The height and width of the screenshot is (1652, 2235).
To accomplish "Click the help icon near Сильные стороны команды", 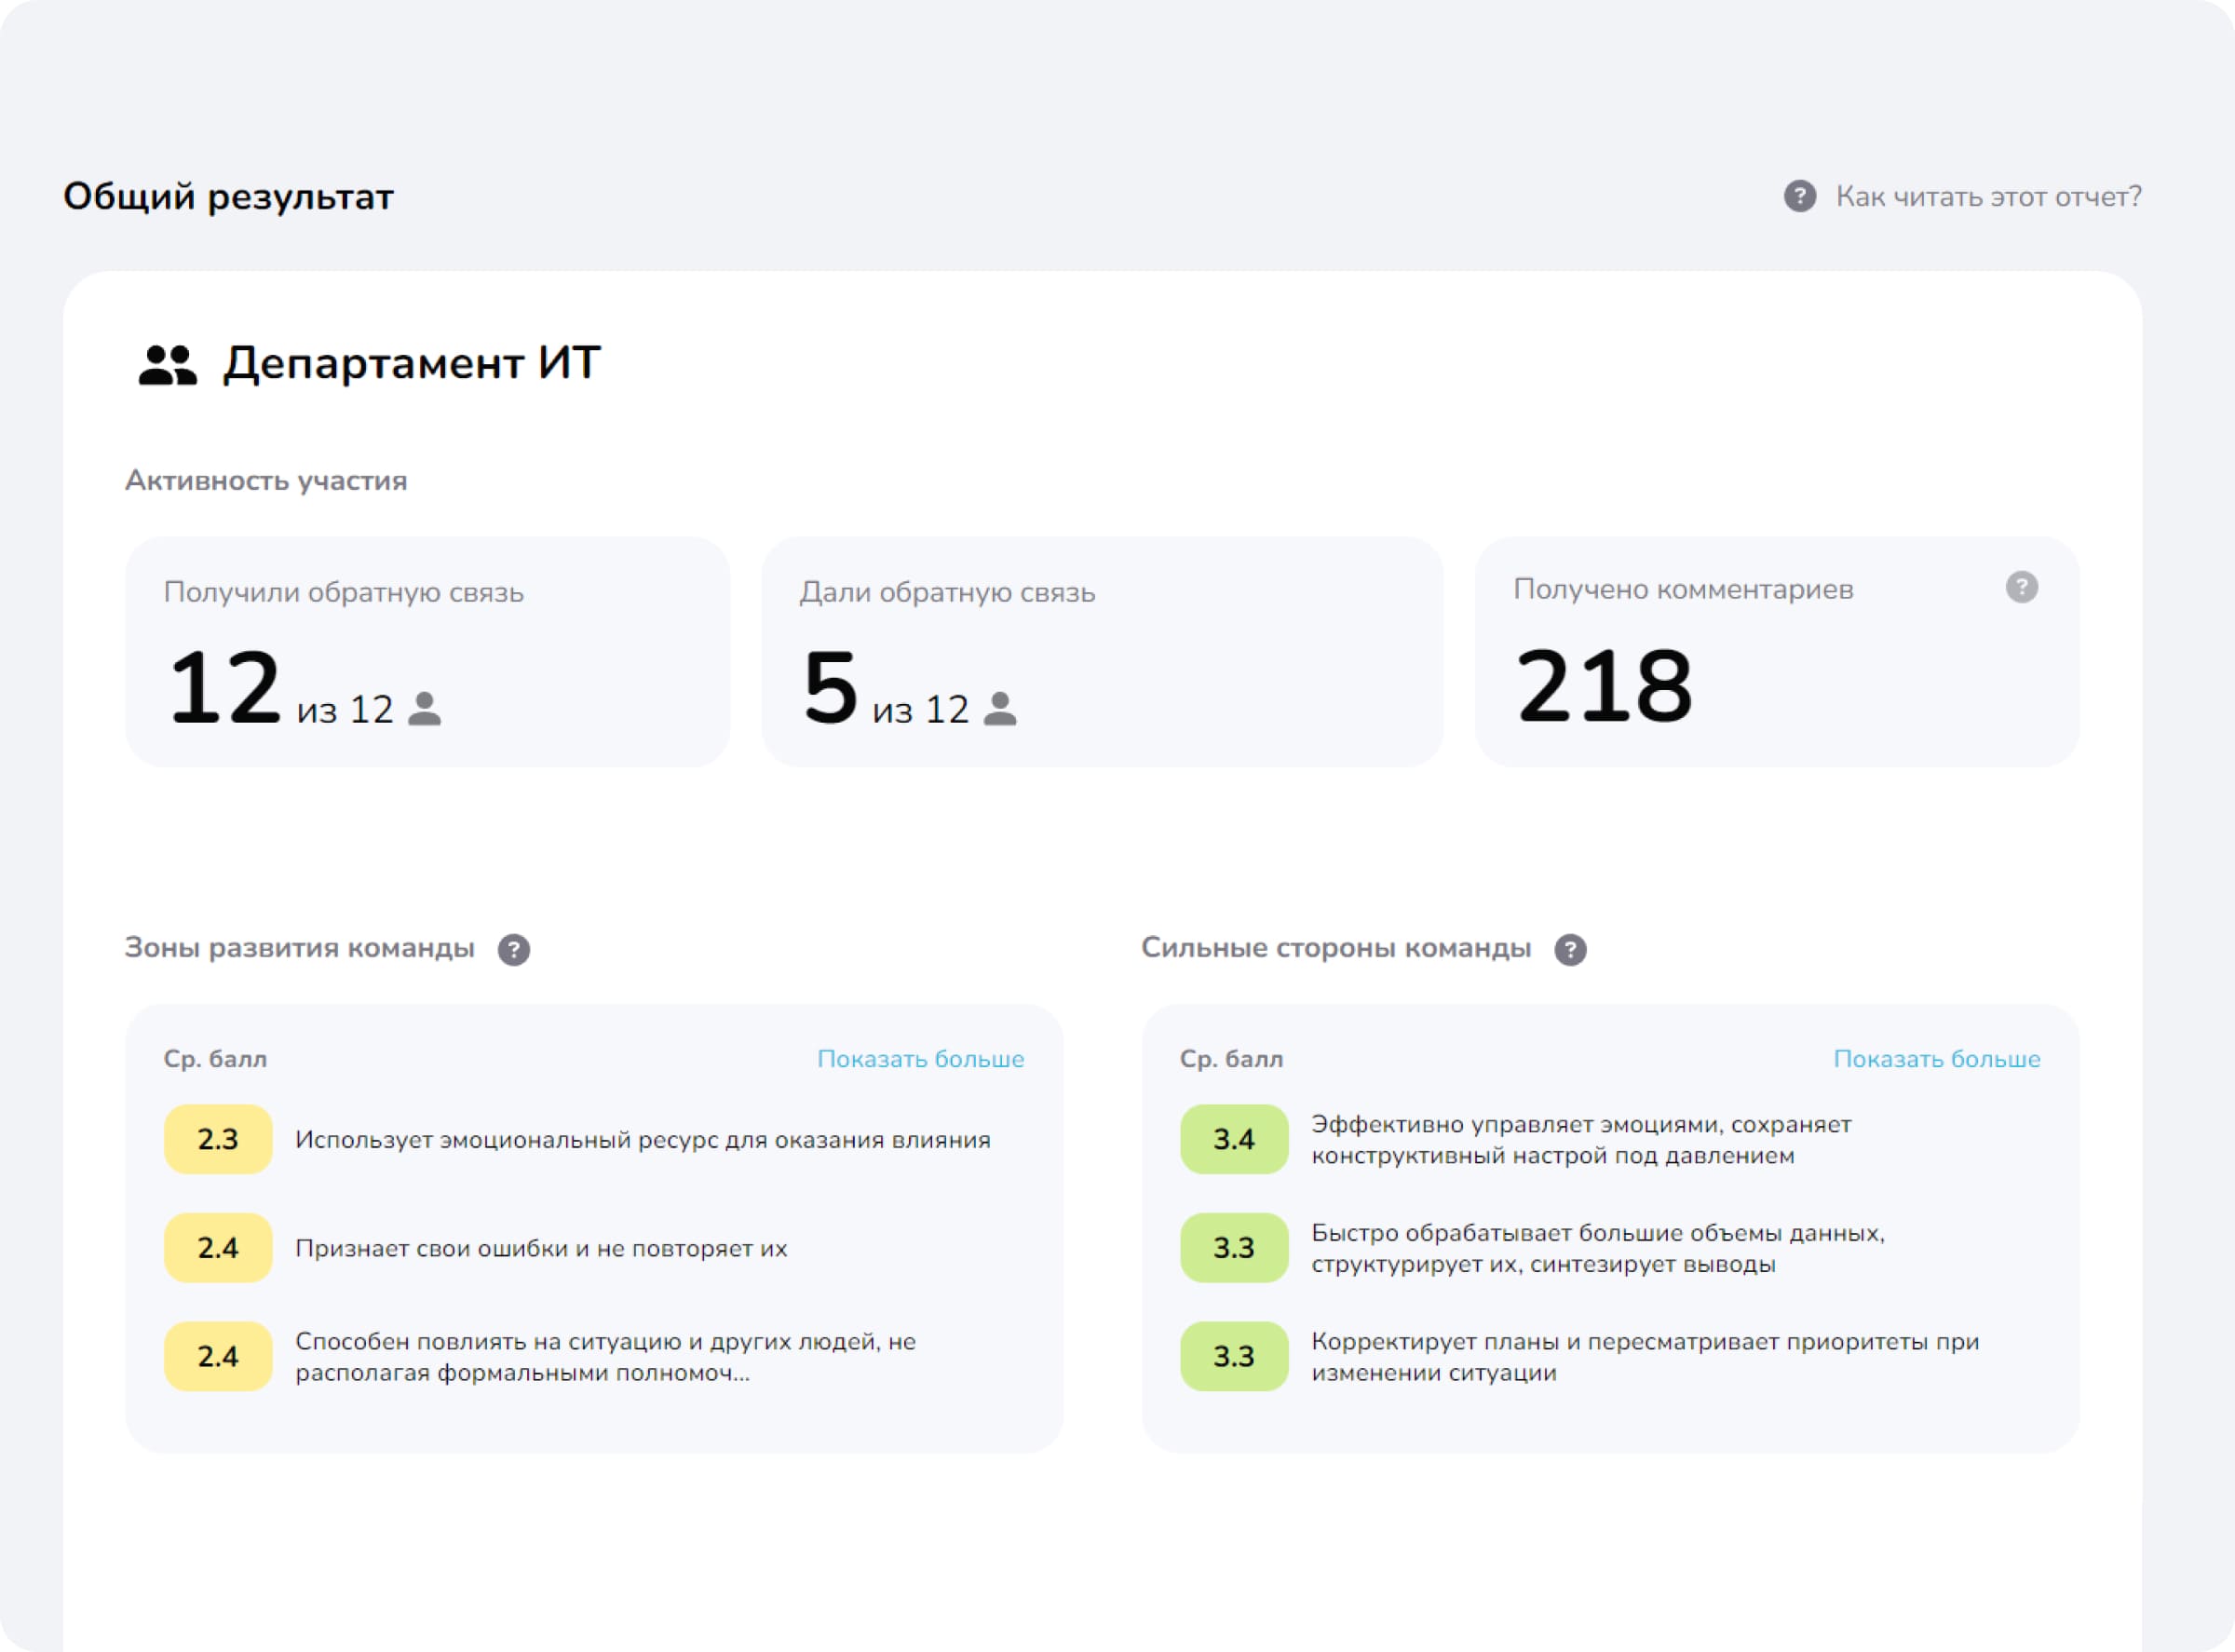I will 1572,951.
